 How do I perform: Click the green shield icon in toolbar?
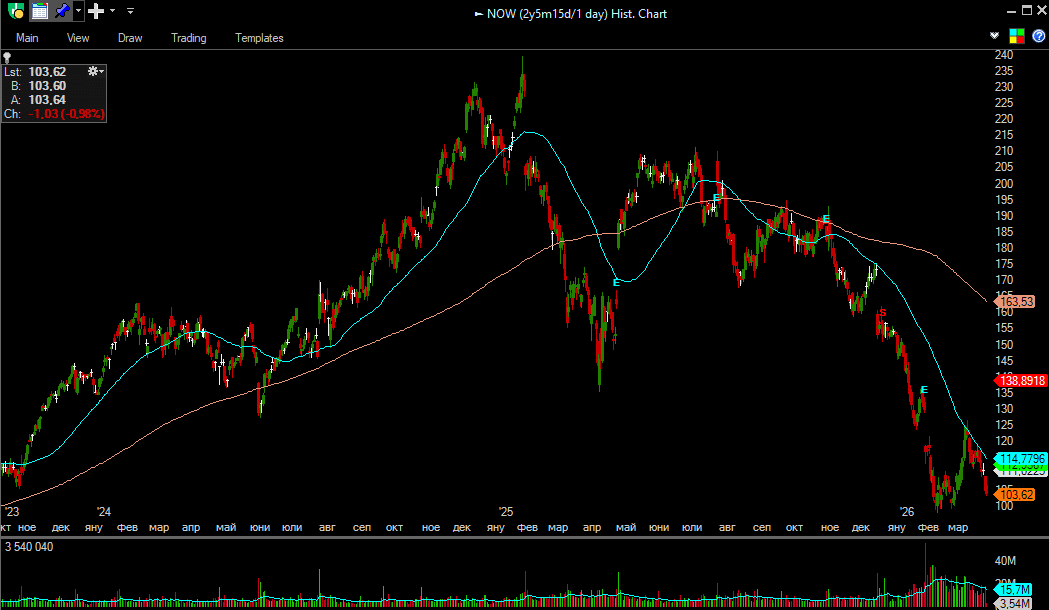pyautogui.click(x=15, y=11)
